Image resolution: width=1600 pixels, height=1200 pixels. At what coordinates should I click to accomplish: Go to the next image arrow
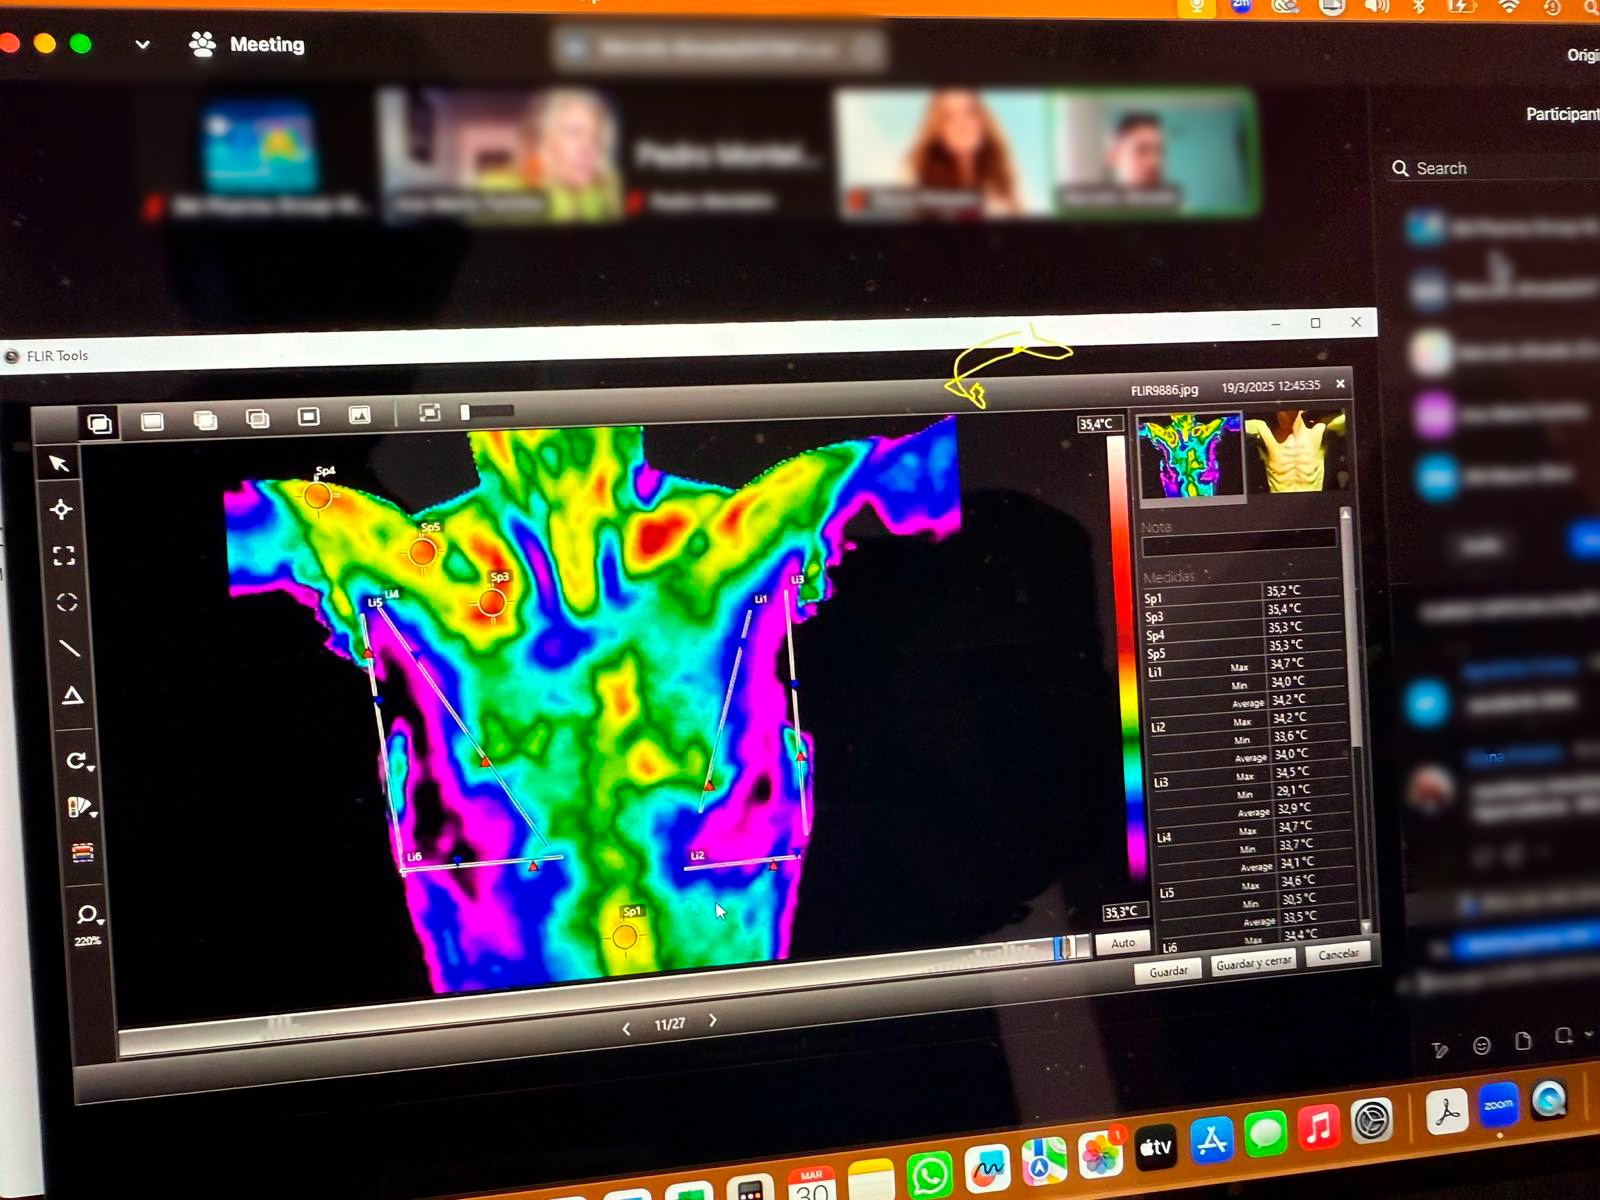pos(713,1020)
